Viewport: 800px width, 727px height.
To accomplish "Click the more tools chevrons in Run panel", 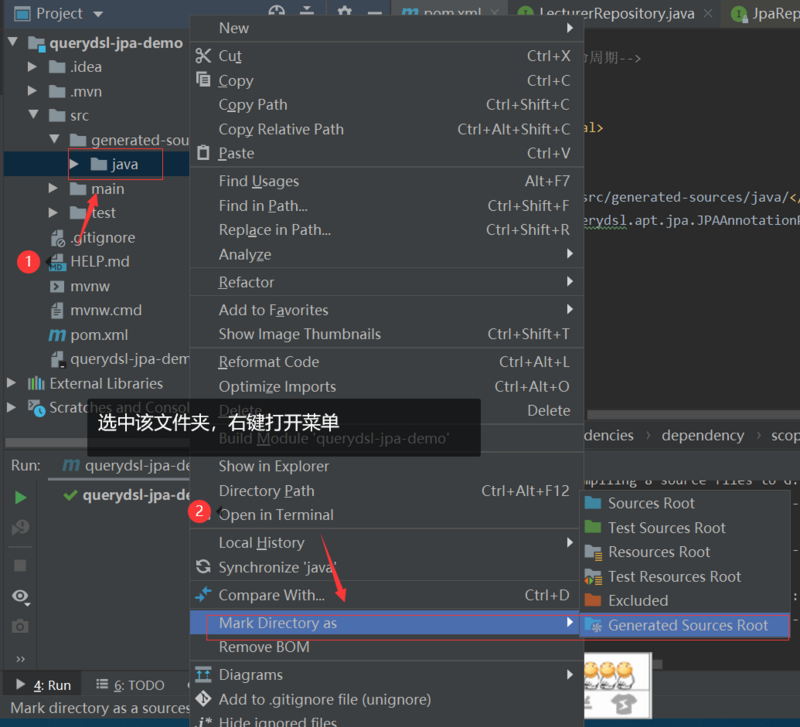I will [20, 659].
